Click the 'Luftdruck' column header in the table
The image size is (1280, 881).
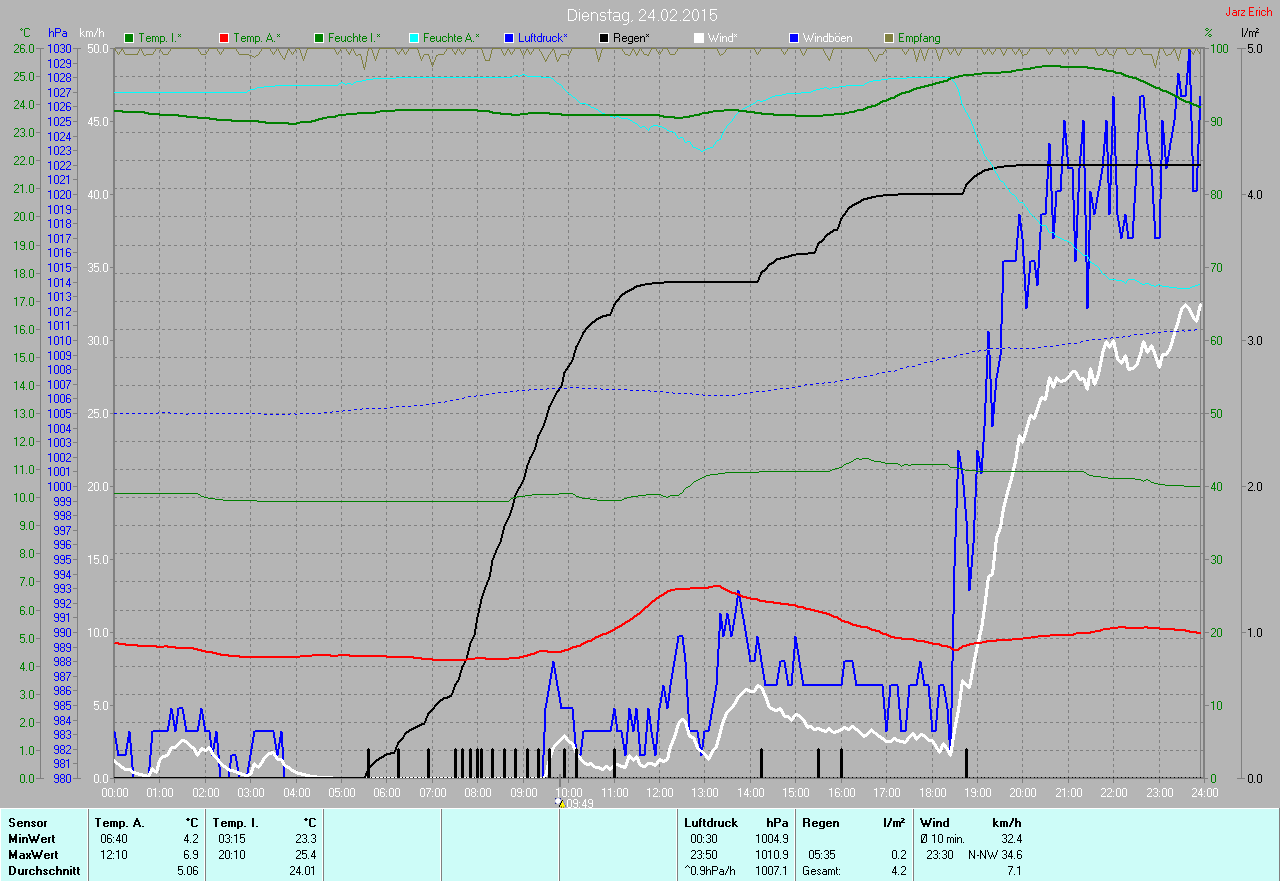pos(711,823)
